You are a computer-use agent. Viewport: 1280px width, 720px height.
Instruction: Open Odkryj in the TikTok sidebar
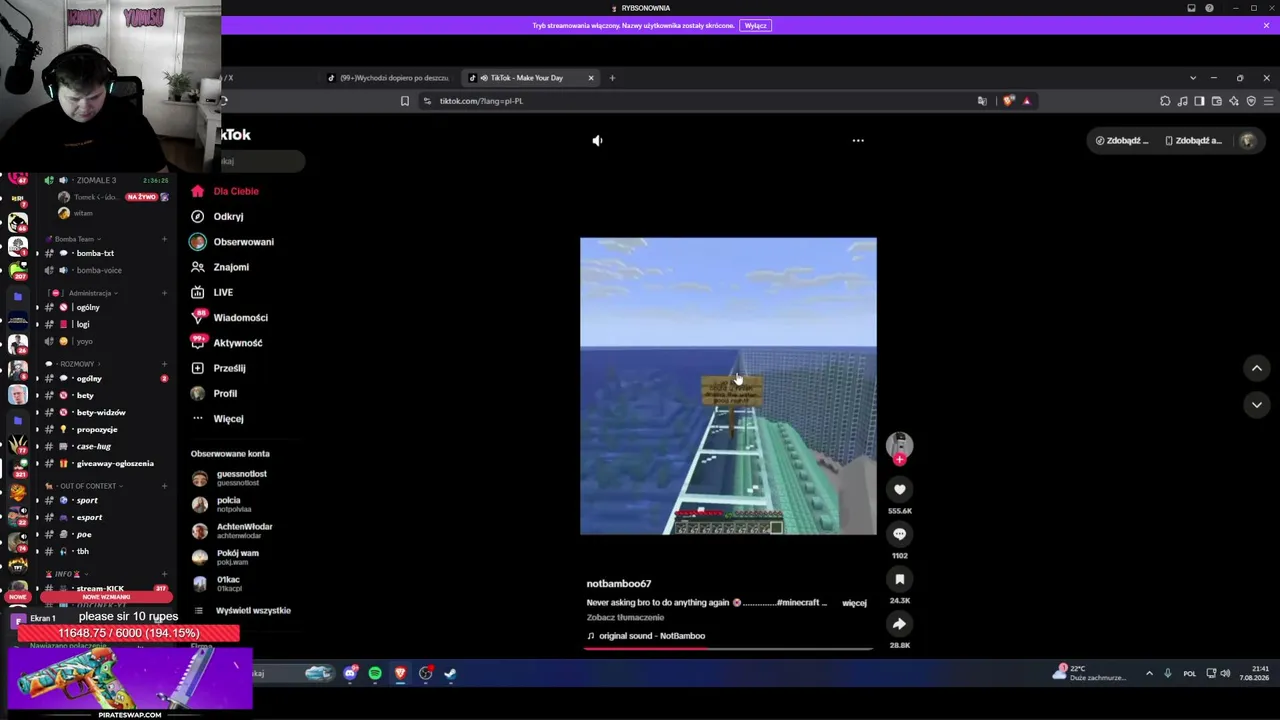[217, 216]
